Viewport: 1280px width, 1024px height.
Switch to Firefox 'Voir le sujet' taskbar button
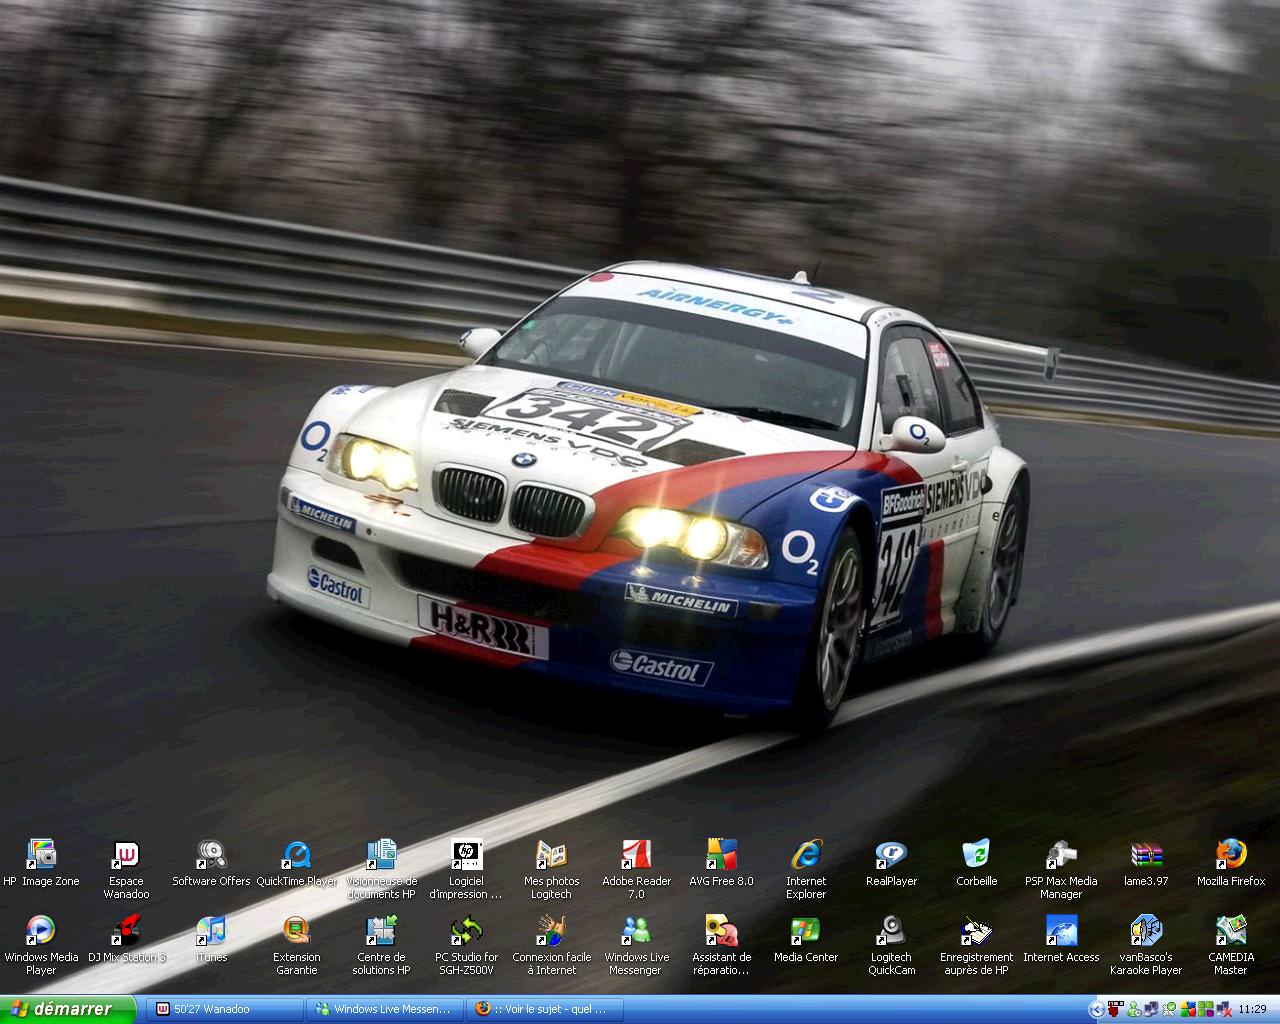(546, 1009)
